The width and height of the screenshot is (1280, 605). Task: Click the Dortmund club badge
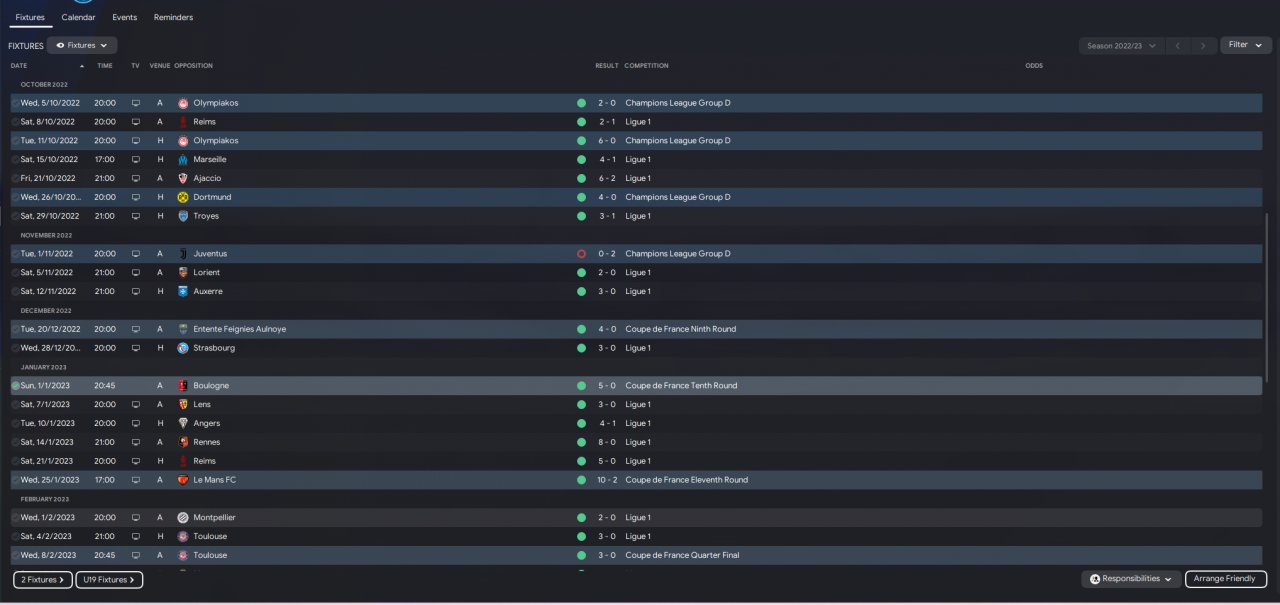coord(183,197)
